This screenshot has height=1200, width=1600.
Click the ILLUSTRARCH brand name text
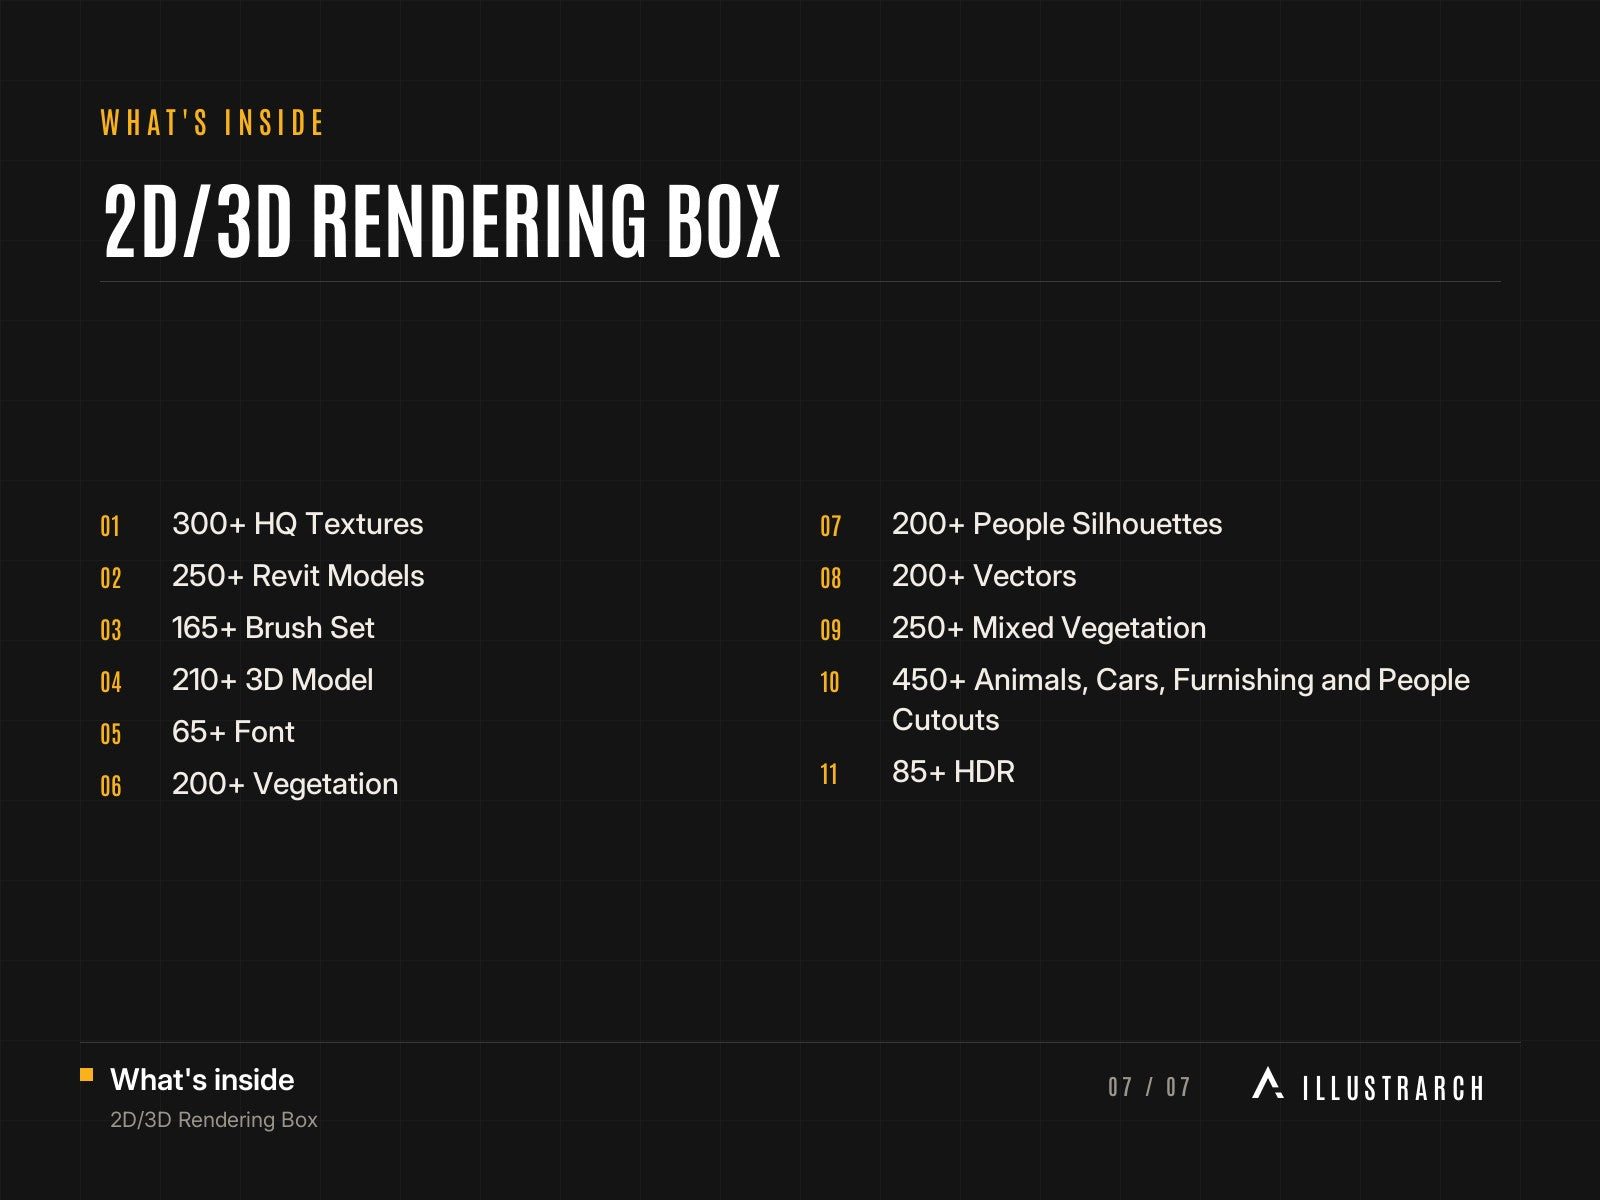click(x=1393, y=1088)
